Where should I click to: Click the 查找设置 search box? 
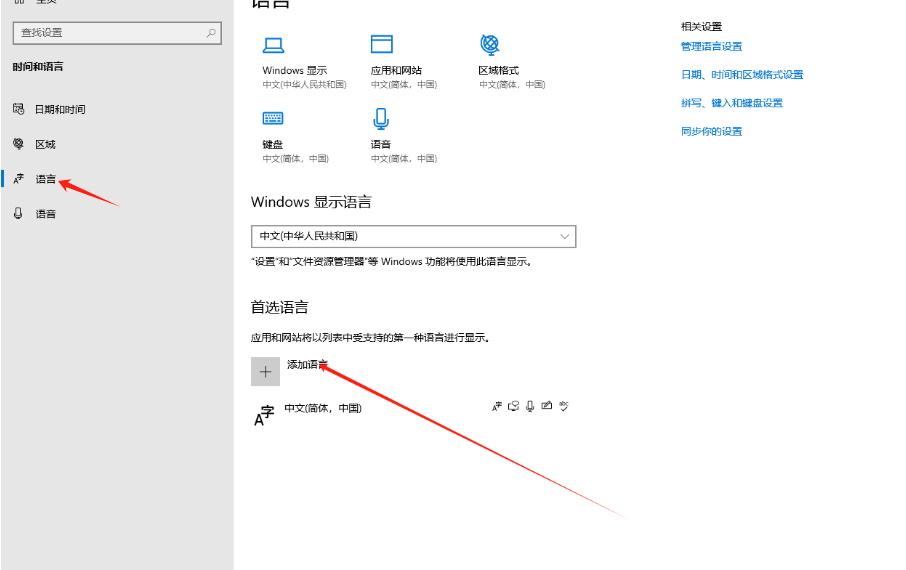click(117, 33)
